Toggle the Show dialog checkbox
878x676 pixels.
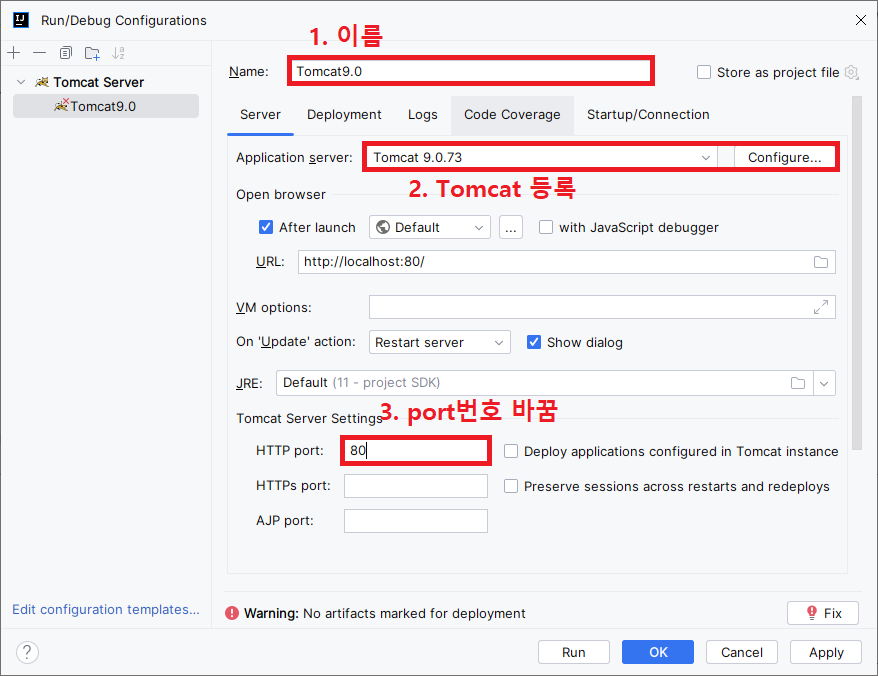point(534,342)
